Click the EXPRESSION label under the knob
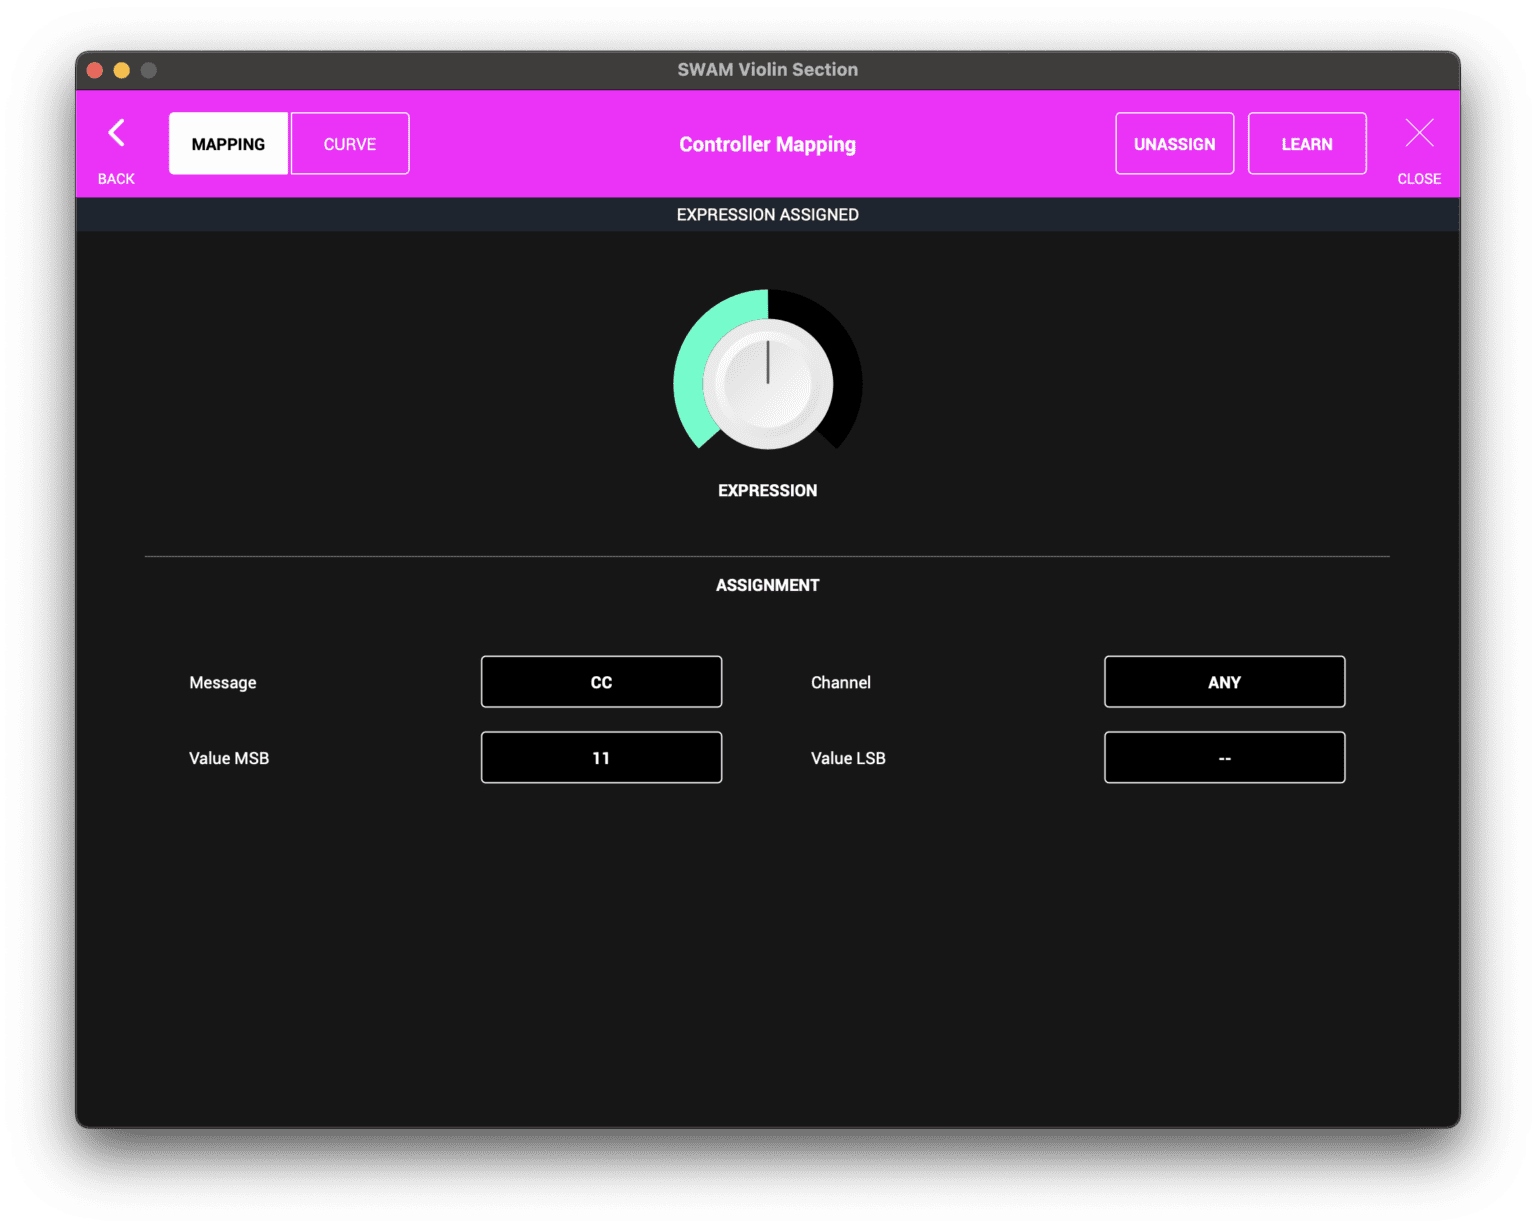 [767, 490]
